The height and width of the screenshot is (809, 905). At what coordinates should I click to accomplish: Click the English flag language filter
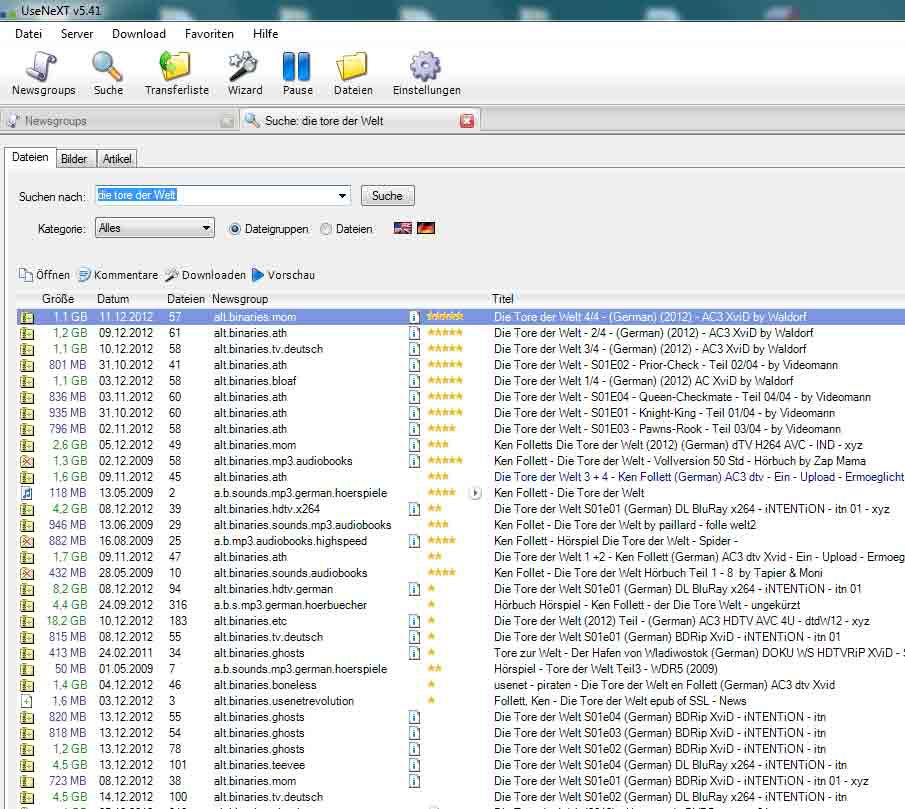click(x=403, y=228)
